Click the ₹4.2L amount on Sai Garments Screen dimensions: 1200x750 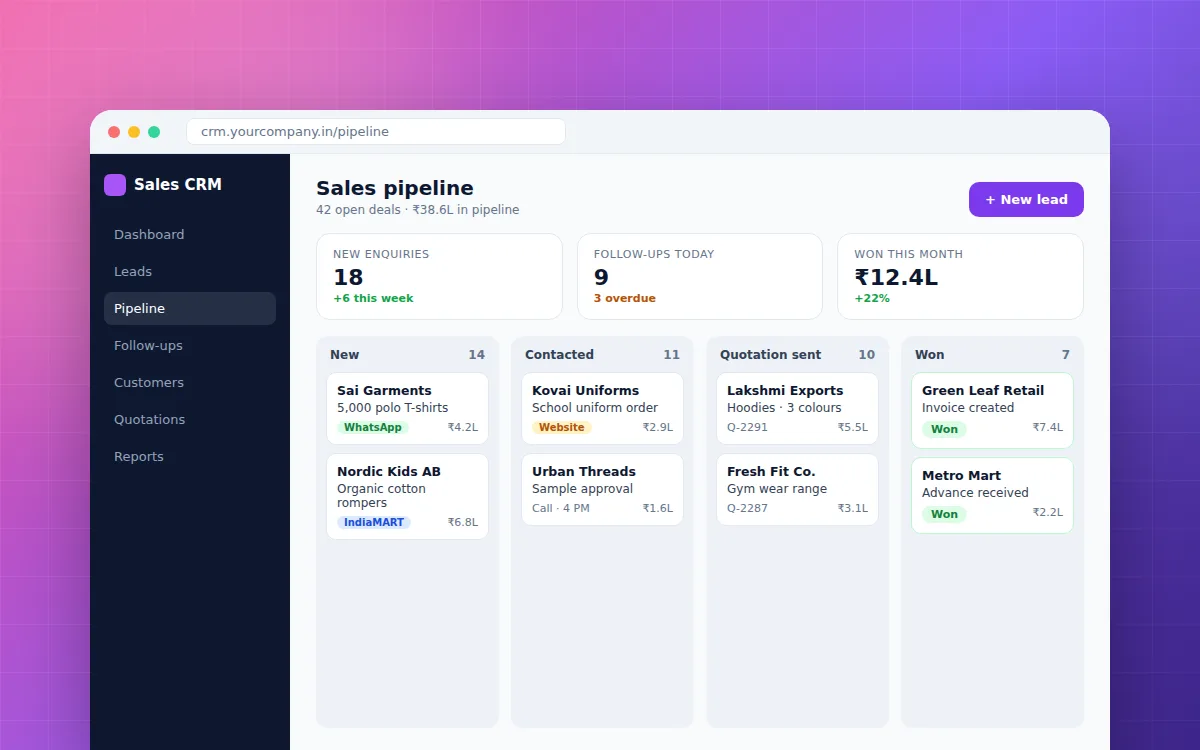point(463,427)
